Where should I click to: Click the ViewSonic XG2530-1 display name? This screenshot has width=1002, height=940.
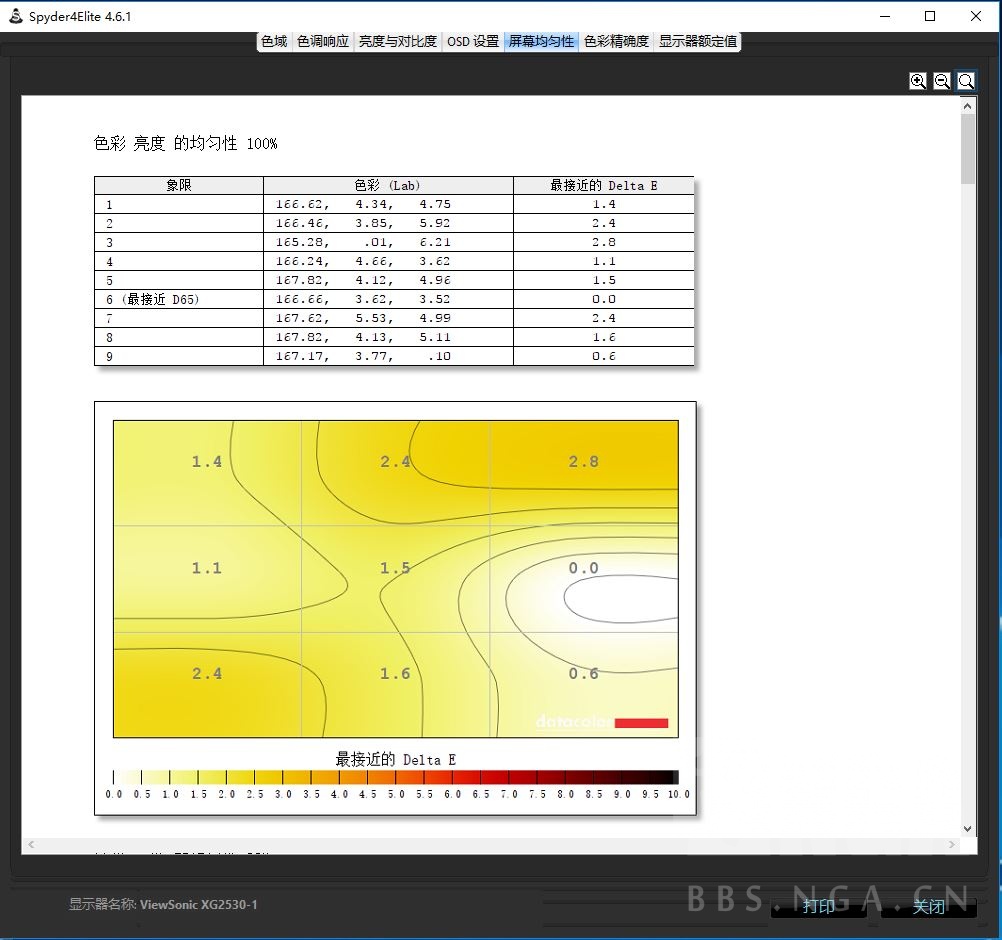(199, 905)
